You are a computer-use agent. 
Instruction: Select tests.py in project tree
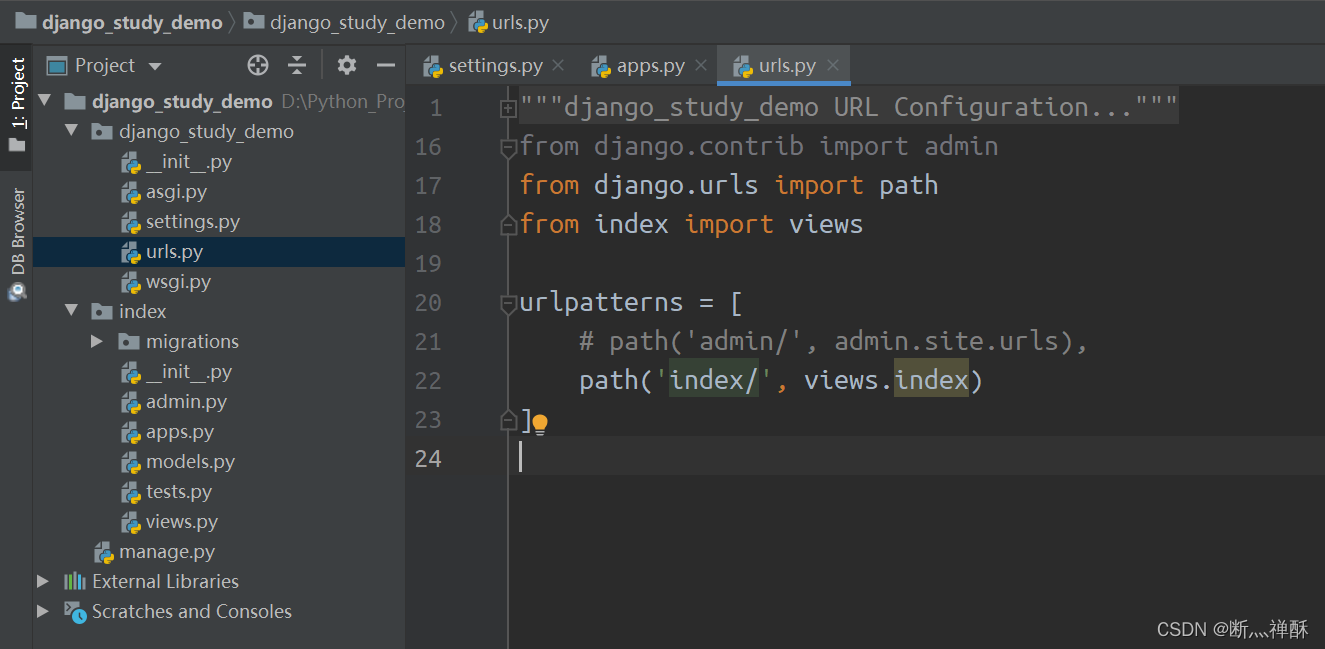click(179, 491)
